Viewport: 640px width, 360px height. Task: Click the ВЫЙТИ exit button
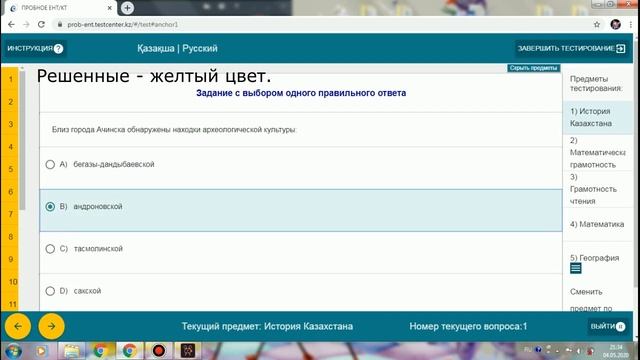(607, 326)
